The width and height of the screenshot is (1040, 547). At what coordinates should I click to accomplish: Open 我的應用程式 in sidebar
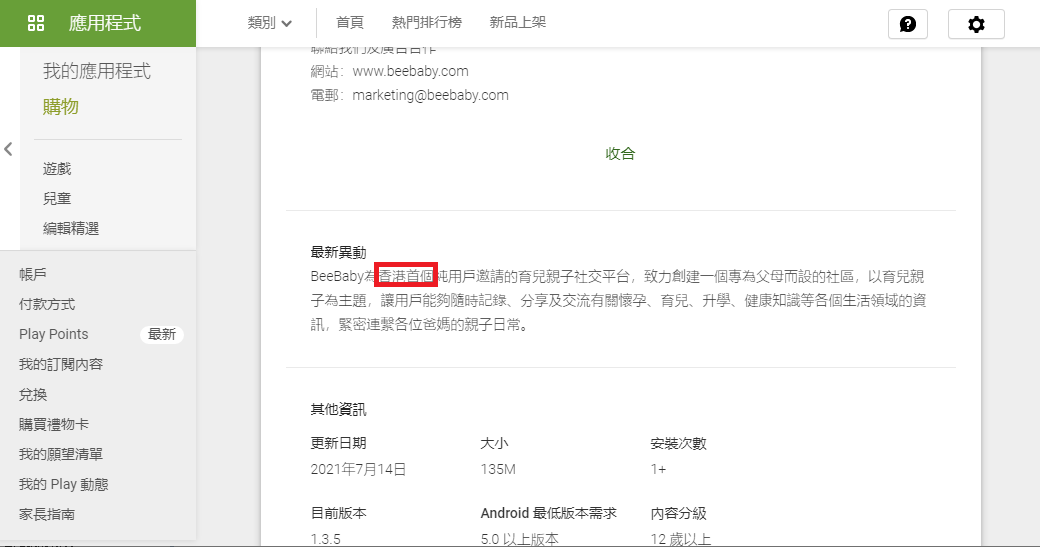97,71
